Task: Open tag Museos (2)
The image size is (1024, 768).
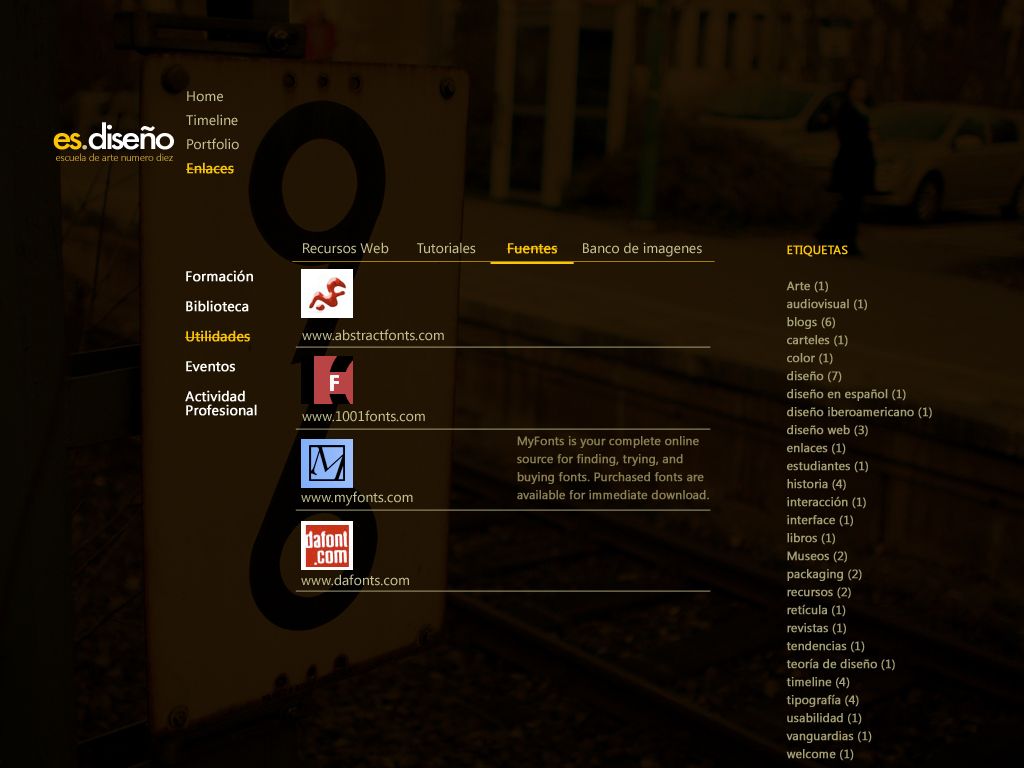Action: (x=817, y=556)
